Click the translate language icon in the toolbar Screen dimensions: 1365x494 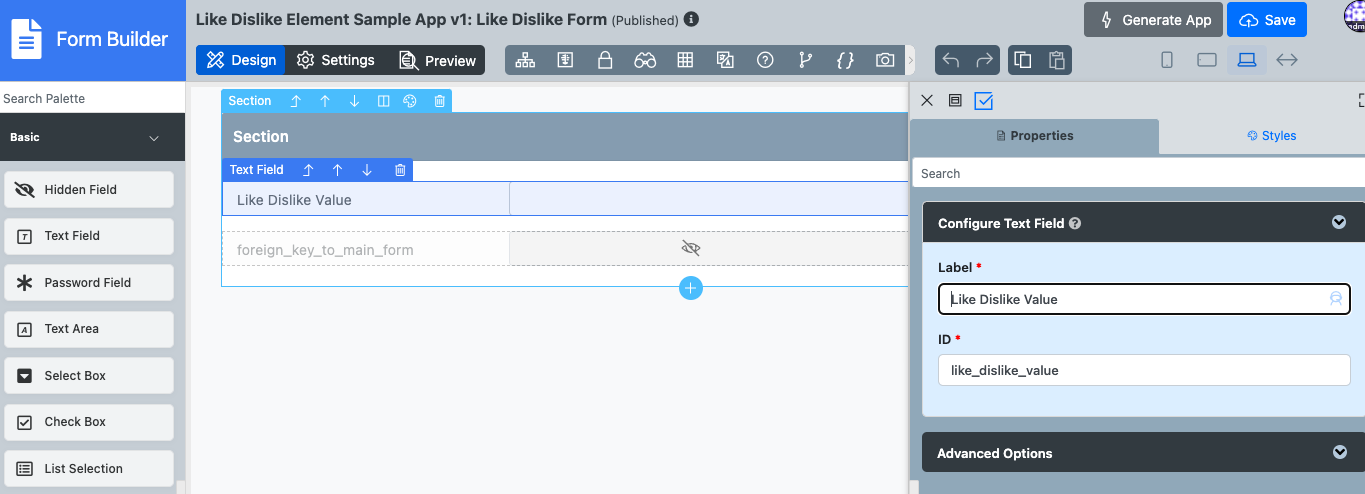[x=725, y=60]
